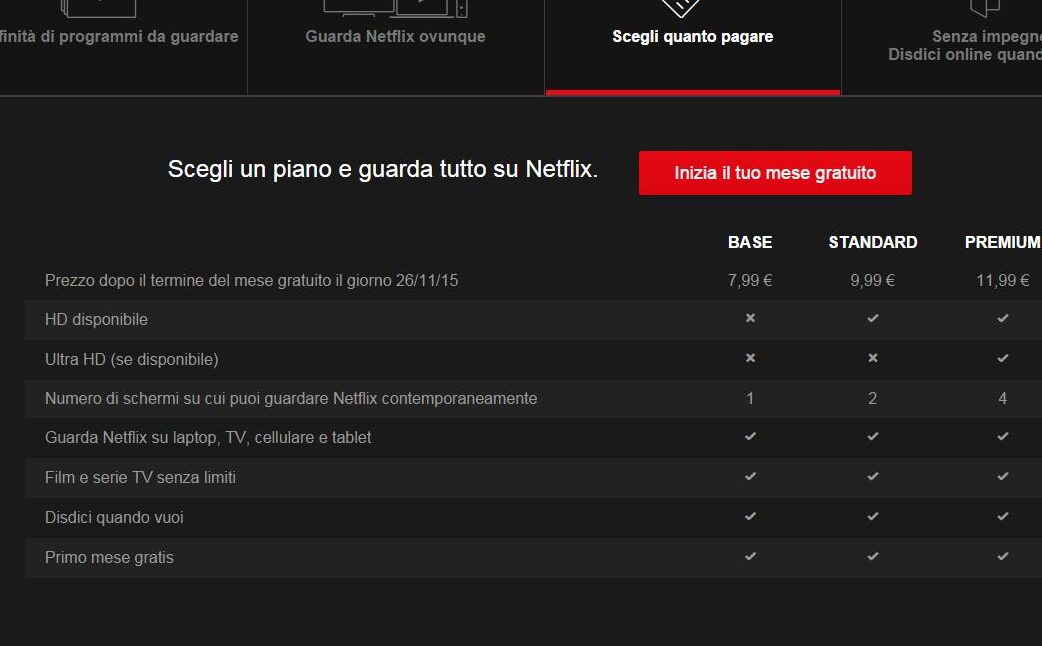Click the 'Primo mese gratis' row label
Screen dimensions: 1042x646
tap(109, 557)
